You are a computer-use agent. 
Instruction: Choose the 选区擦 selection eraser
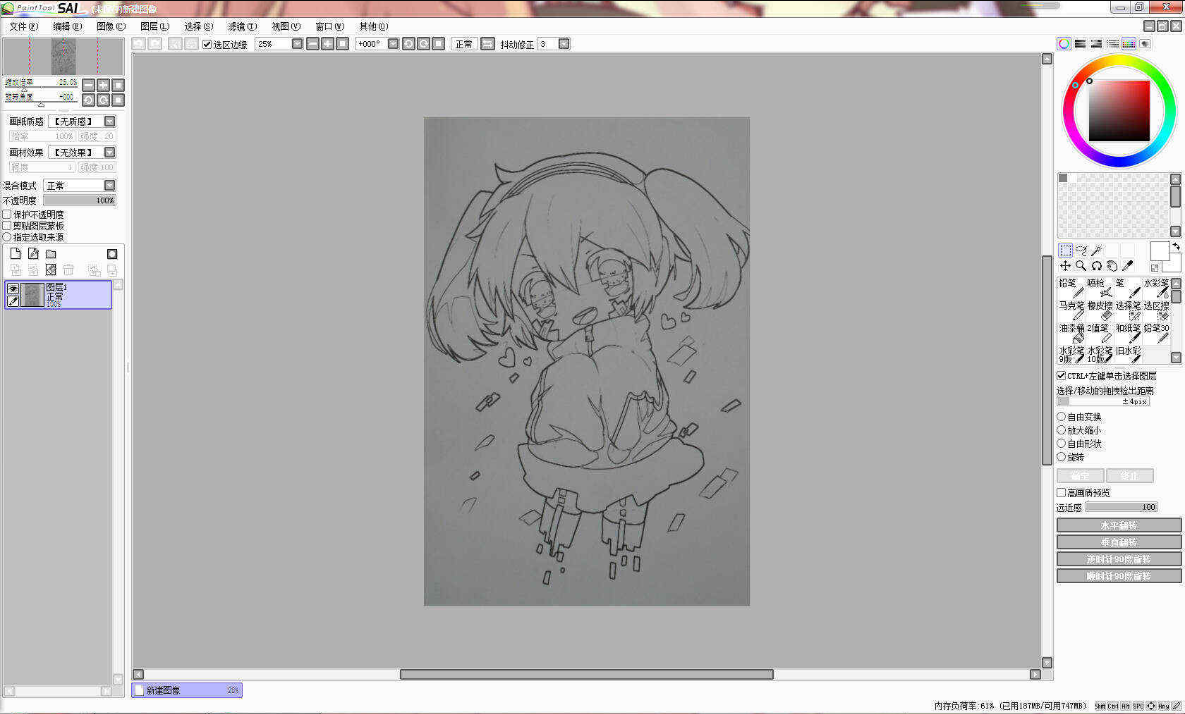1156,310
